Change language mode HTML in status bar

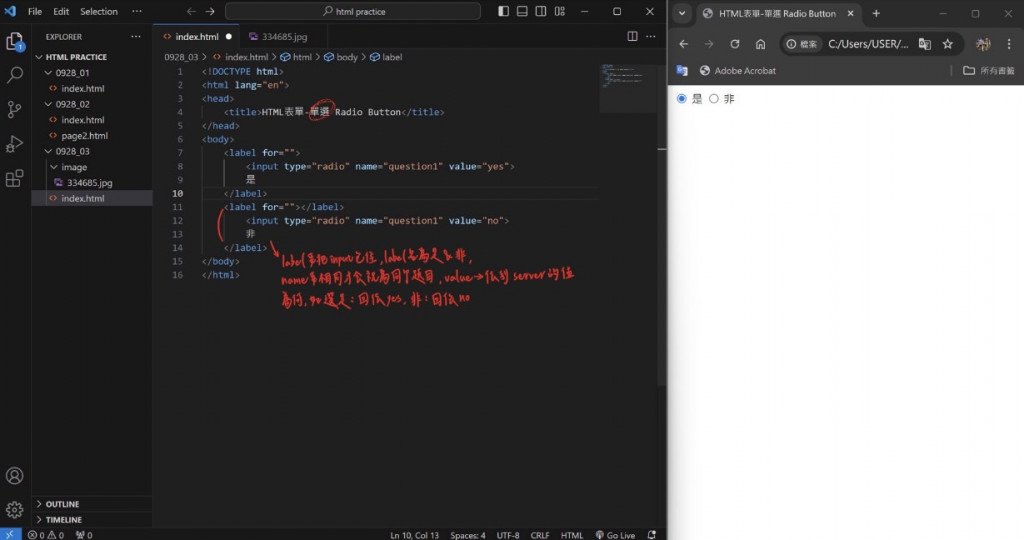(x=571, y=535)
